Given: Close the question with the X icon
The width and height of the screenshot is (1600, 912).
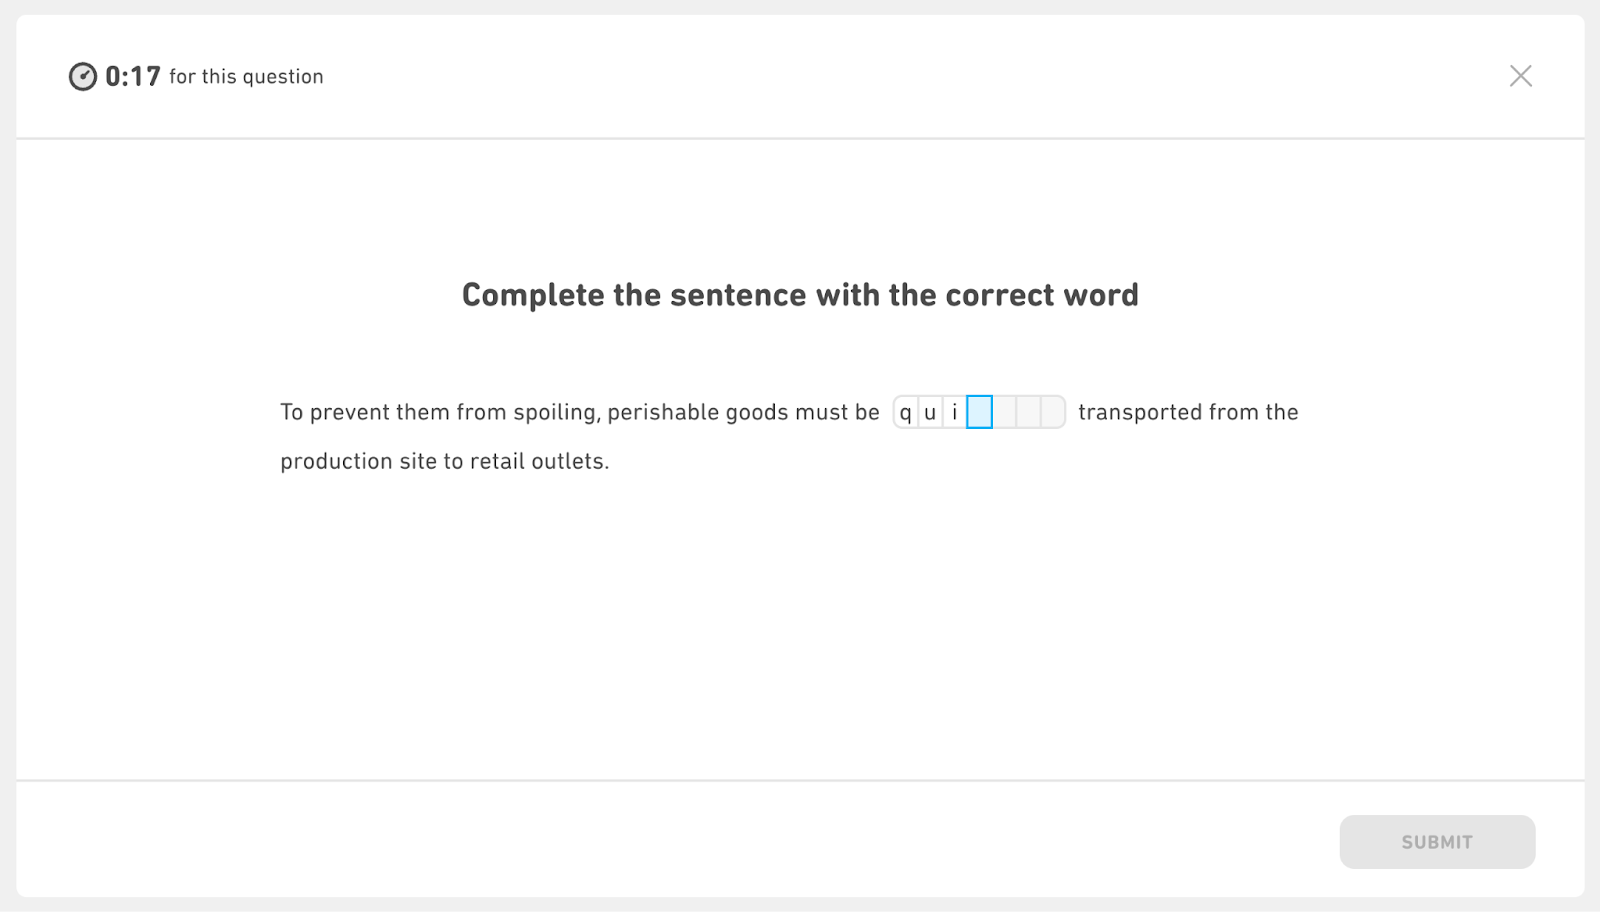Looking at the screenshot, I should (x=1520, y=76).
